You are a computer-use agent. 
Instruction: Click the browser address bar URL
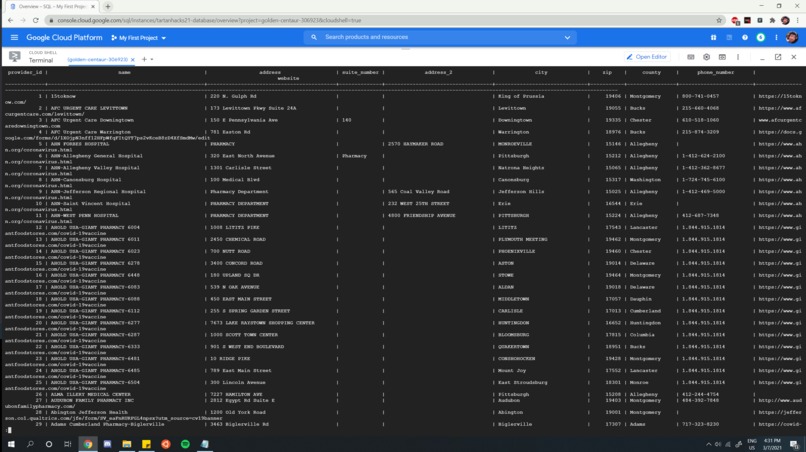point(209,21)
